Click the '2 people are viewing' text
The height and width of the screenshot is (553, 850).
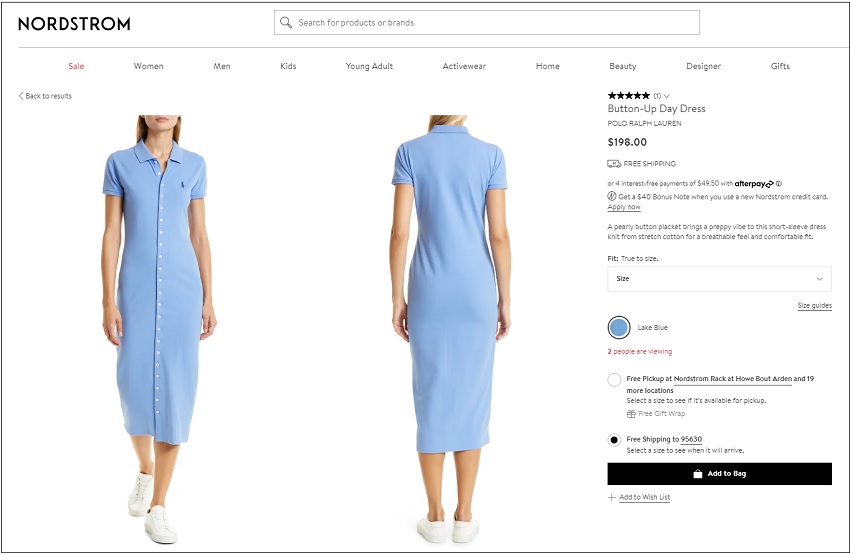[640, 351]
